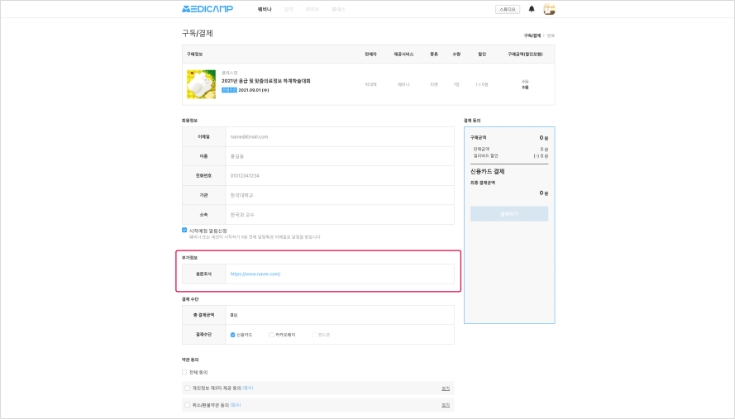Check 취소/환불약관 동의 checkbox
This screenshot has width=735, height=419.
[x=187, y=405]
